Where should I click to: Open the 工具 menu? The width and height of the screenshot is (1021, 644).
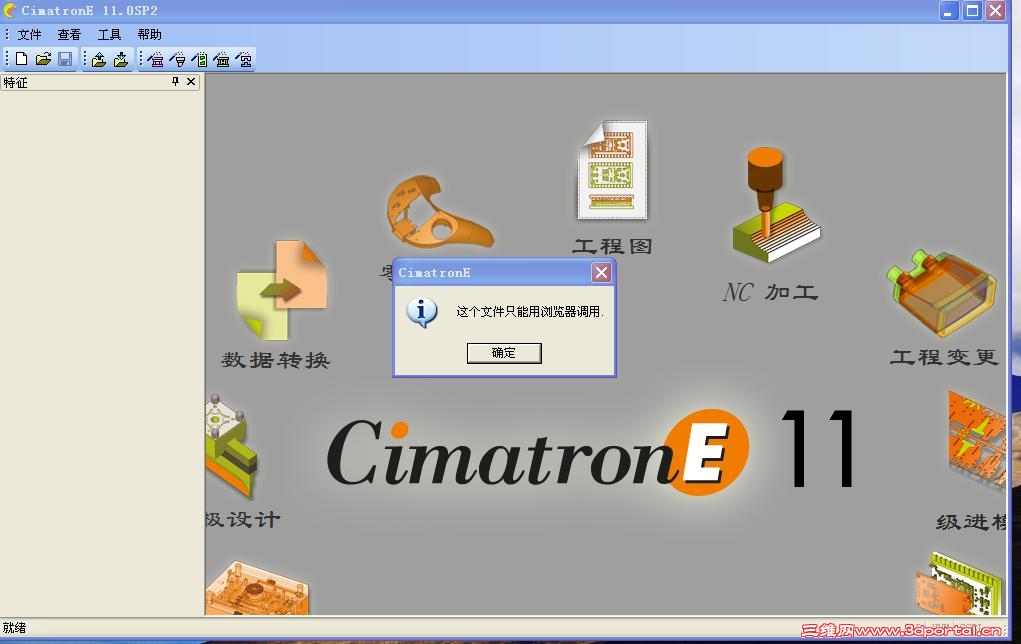[x=109, y=35]
